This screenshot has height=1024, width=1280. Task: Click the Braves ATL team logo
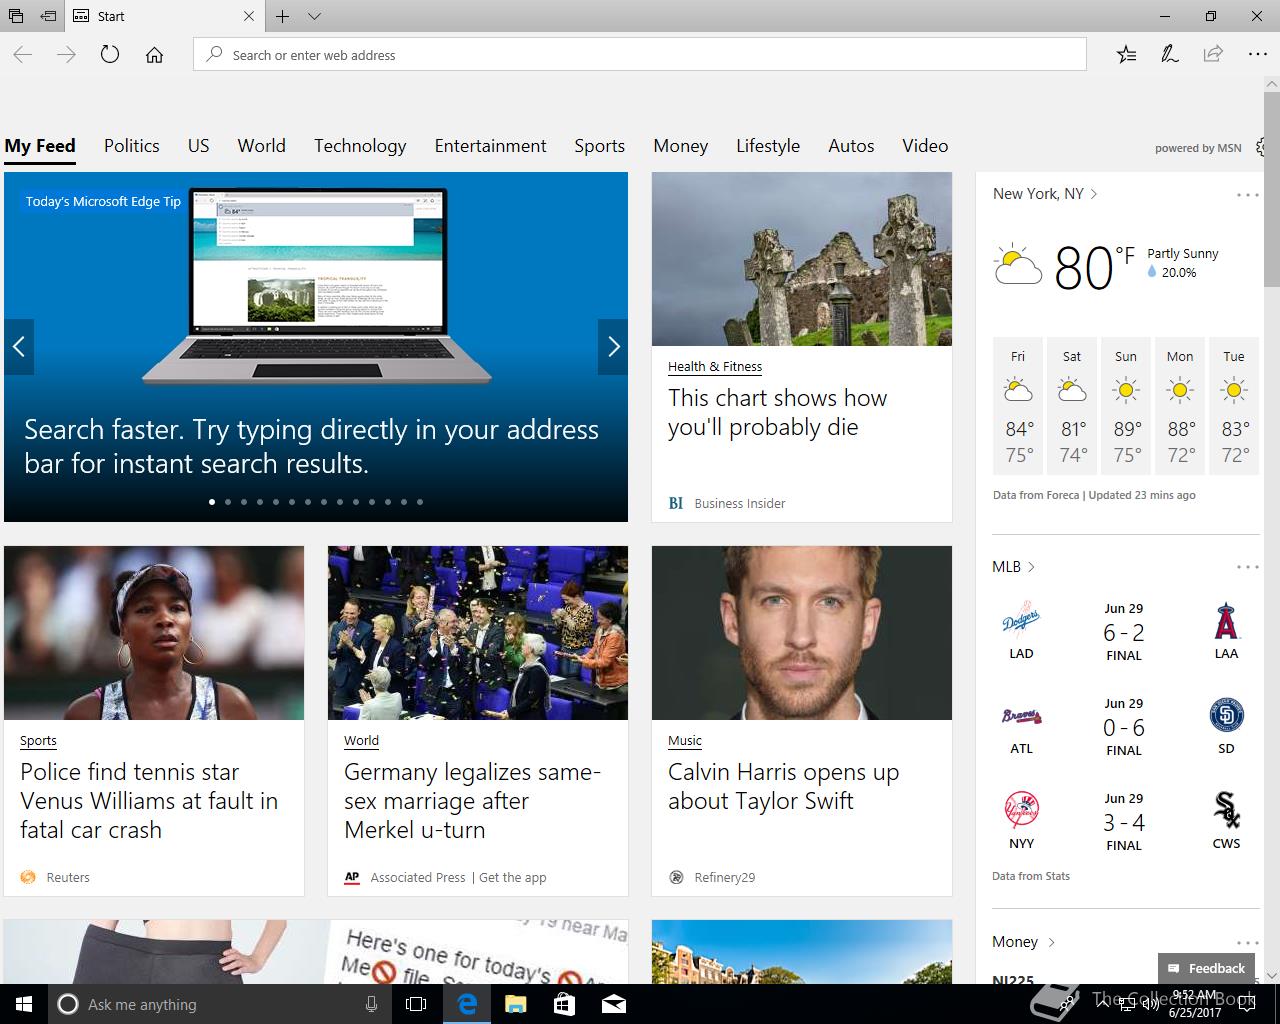(1021, 716)
